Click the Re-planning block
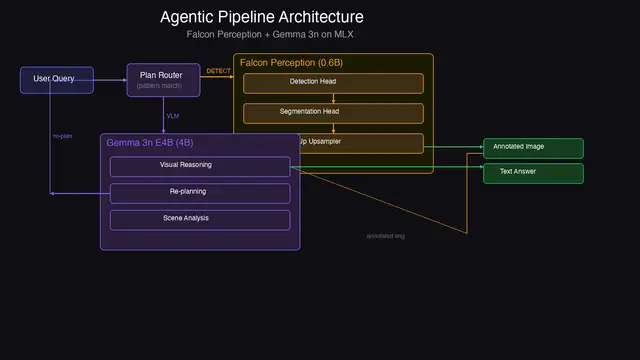This screenshot has height=360, width=640. (200, 193)
